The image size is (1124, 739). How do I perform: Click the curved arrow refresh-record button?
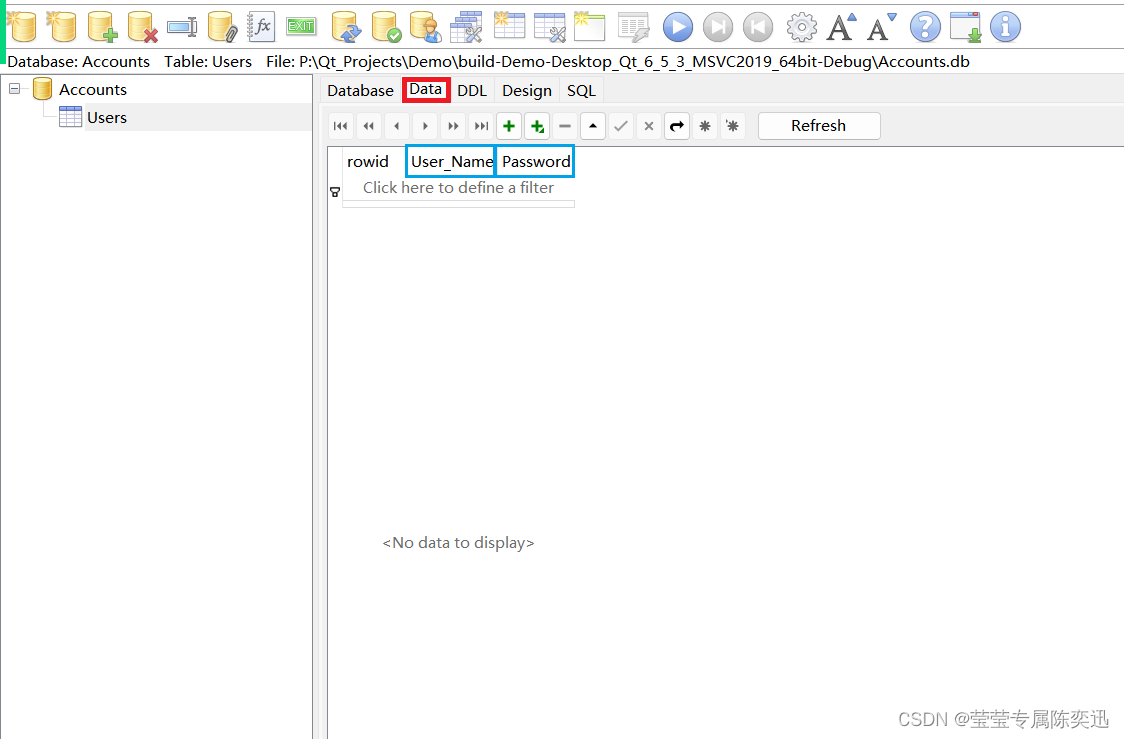(x=677, y=126)
